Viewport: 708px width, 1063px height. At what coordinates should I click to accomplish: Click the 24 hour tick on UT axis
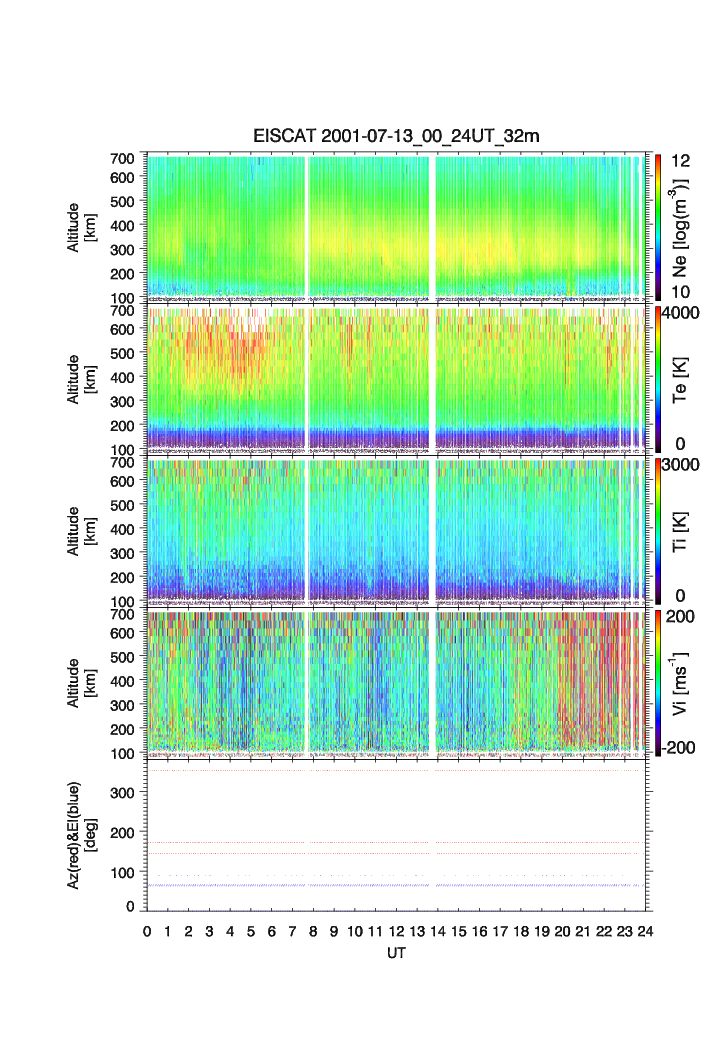tap(645, 931)
